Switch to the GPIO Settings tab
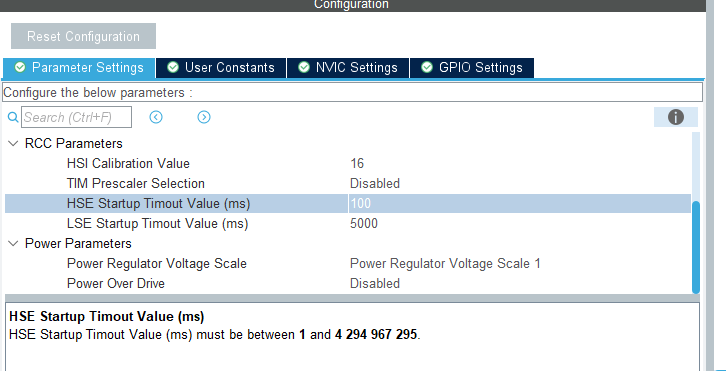The height and width of the screenshot is (371, 726). tap(472, 68)
